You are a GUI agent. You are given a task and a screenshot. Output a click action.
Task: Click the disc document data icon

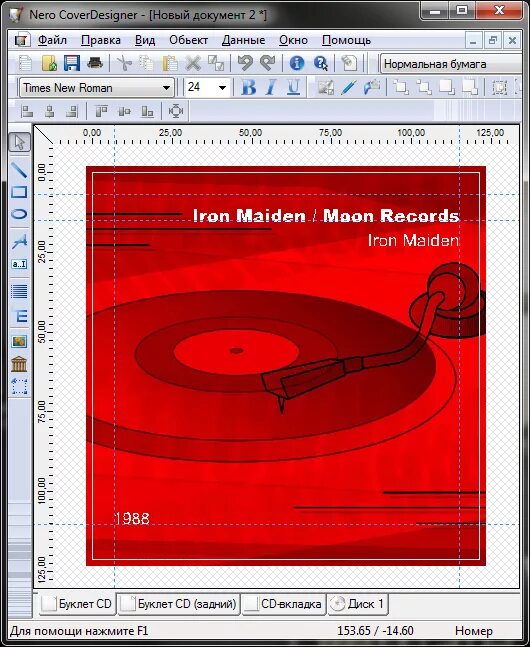(x=349, y=64)
